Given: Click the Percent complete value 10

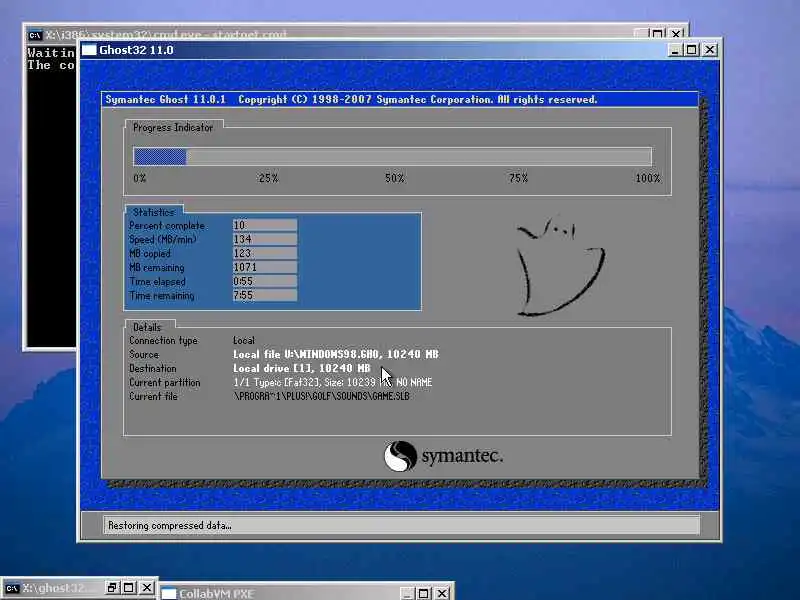Looking at the screenshot, I should click(265, 225).
